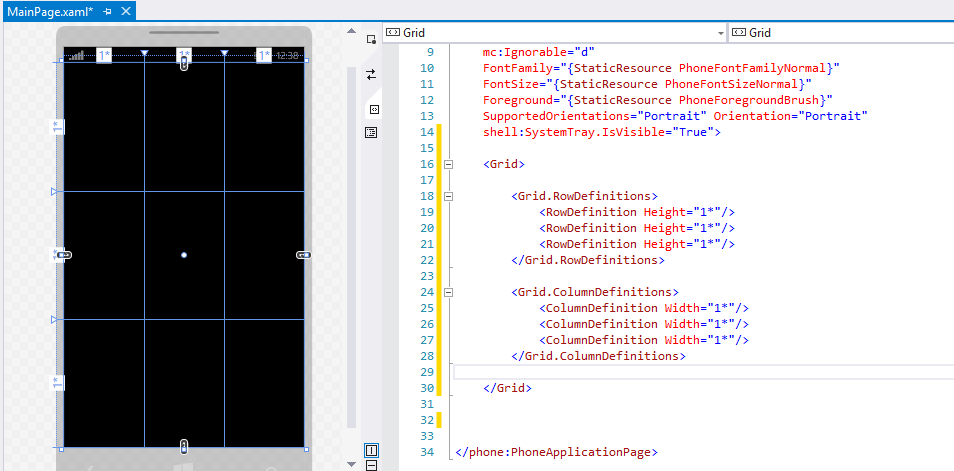This screenshot has width=954, height=471.
Task: Click the design view icon above swap arrows
Action: (371, 39)
